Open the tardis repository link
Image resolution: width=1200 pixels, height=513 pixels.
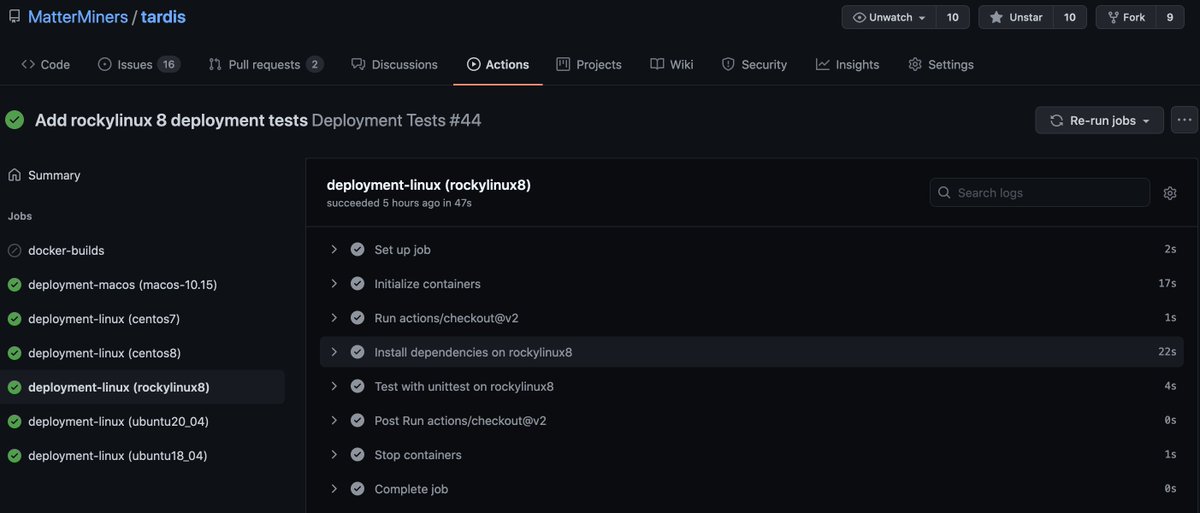pos(164,17)
